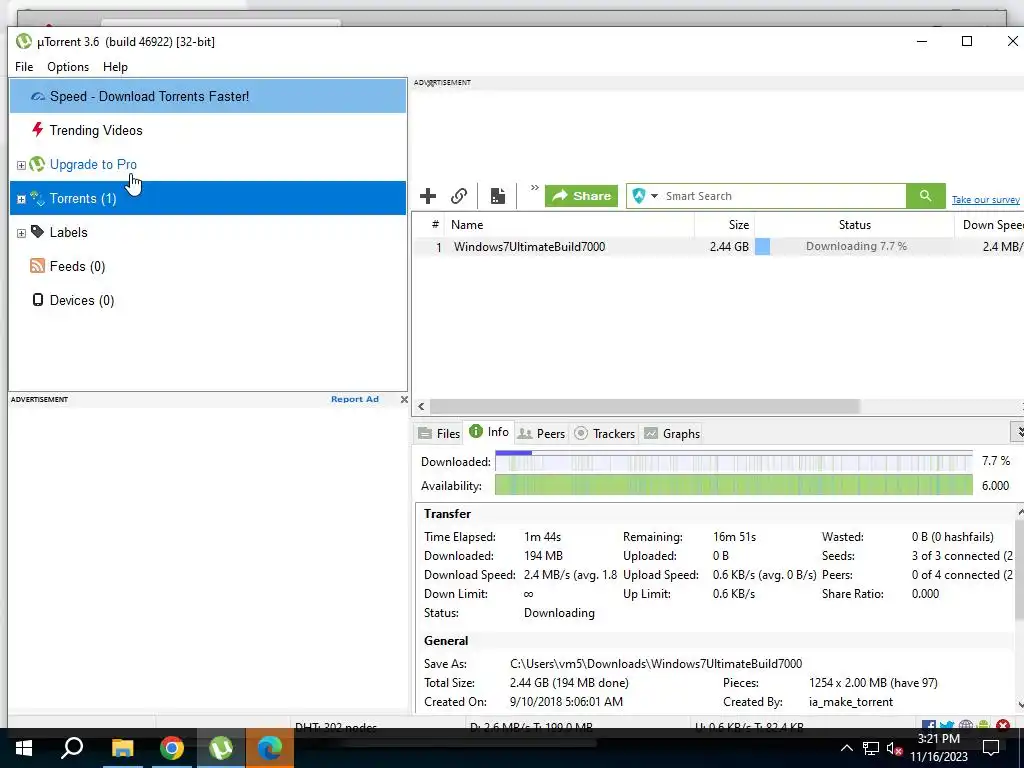Click the 2.44 GB size cell

729,247
